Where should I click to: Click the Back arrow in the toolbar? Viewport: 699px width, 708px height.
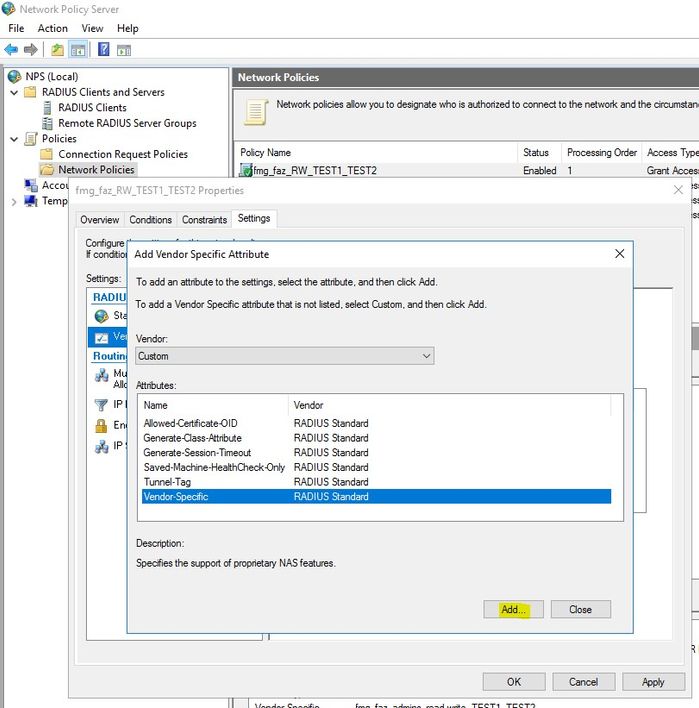[11, 49]
